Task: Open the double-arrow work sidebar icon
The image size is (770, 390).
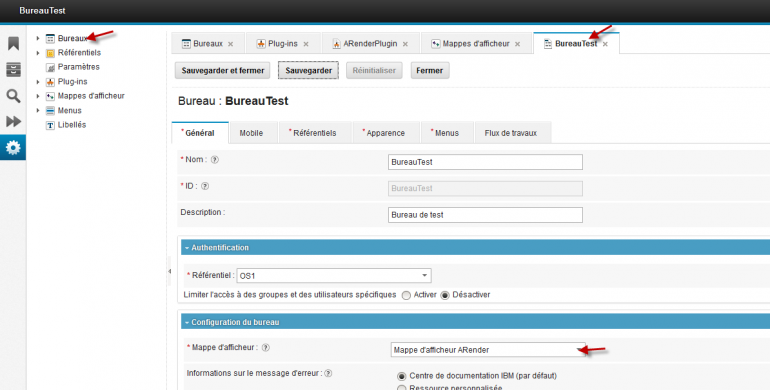Action: (13, 121)
